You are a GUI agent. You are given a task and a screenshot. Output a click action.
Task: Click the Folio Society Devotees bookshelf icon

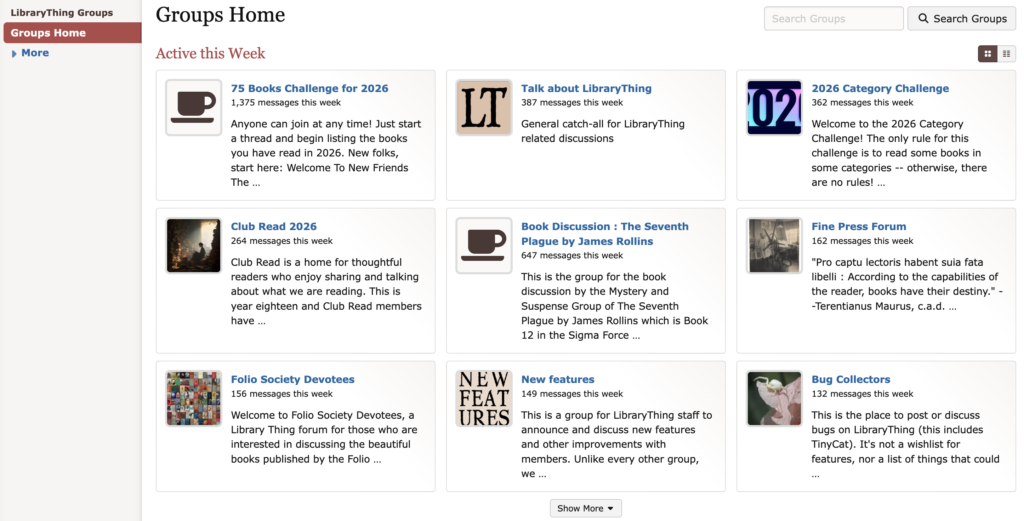[193, 398]
